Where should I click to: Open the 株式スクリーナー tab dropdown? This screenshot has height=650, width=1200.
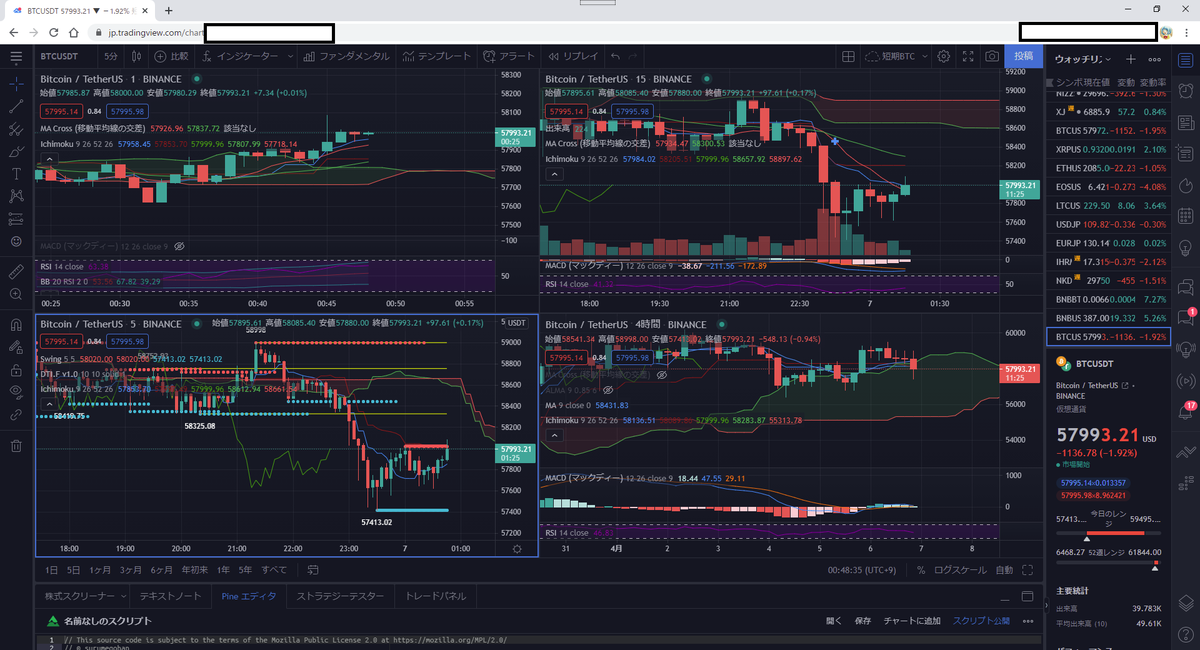coord(85,596)
